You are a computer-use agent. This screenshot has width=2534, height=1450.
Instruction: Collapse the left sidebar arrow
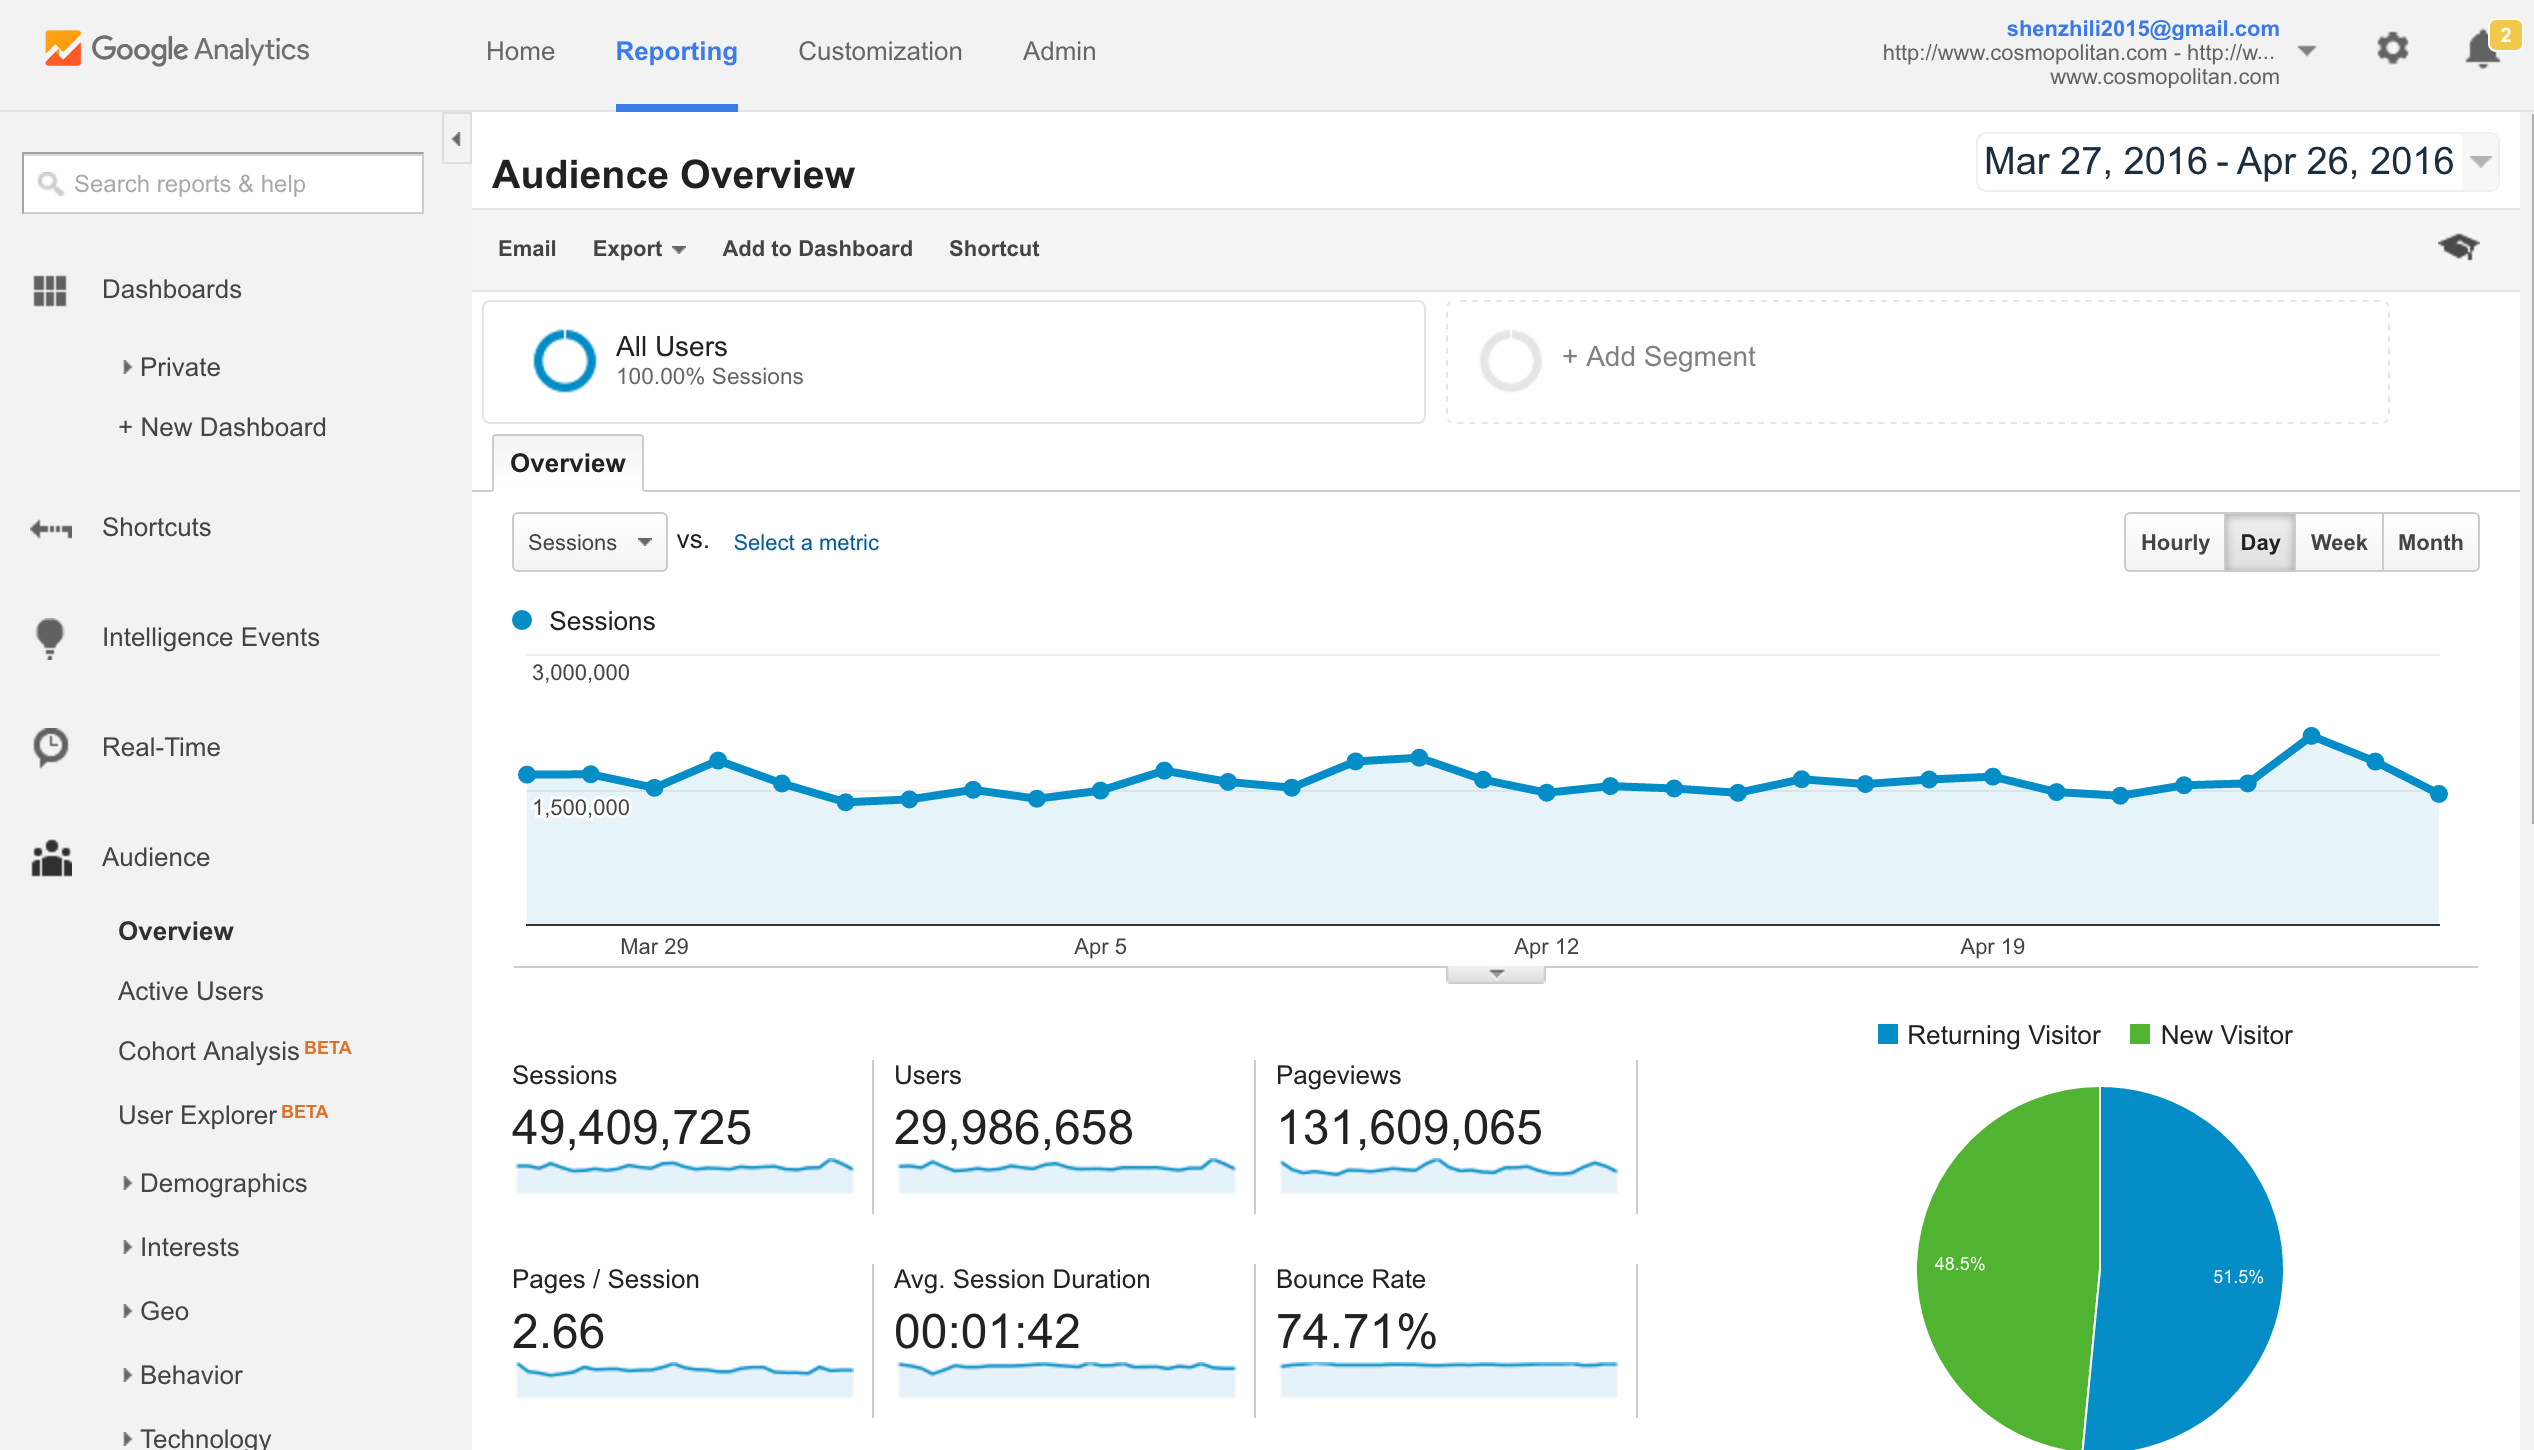point(456,139)
